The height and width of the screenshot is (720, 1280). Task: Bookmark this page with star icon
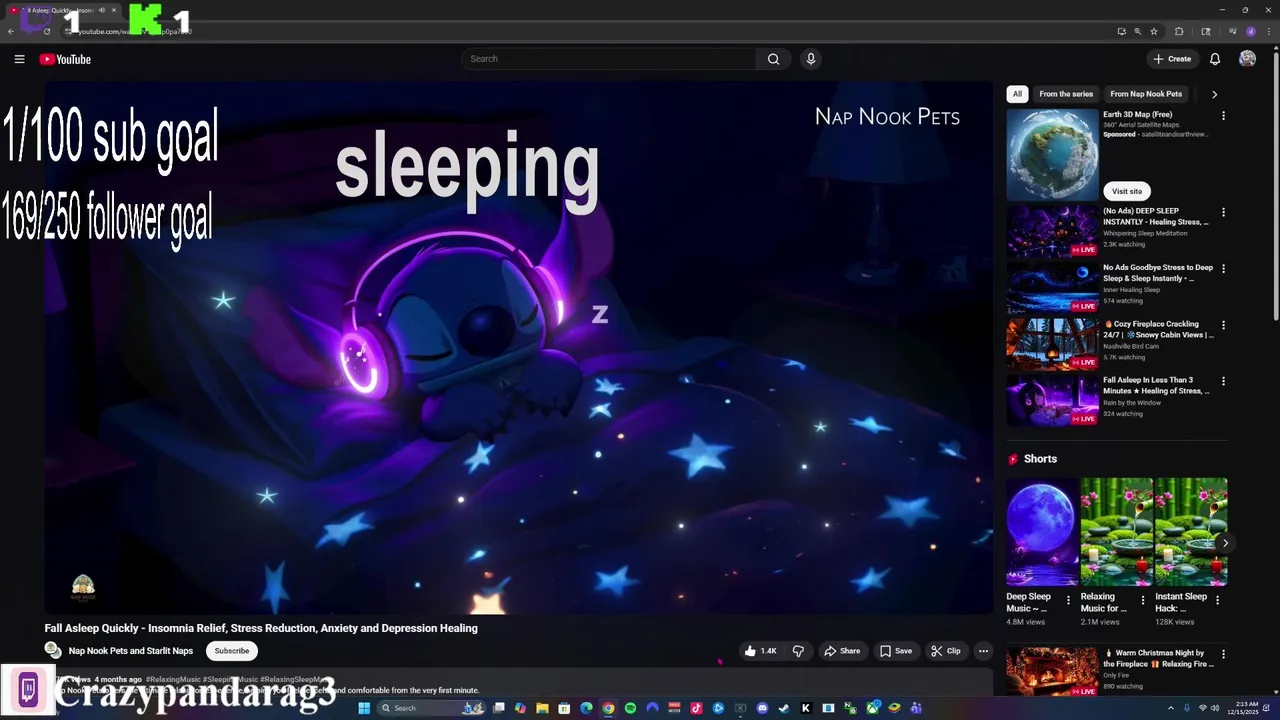[x=1154, y=31]
